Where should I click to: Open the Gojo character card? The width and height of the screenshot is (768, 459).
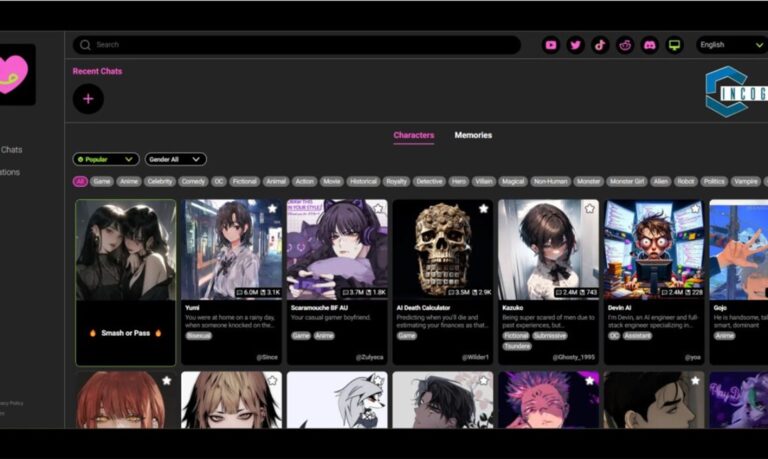739,282
